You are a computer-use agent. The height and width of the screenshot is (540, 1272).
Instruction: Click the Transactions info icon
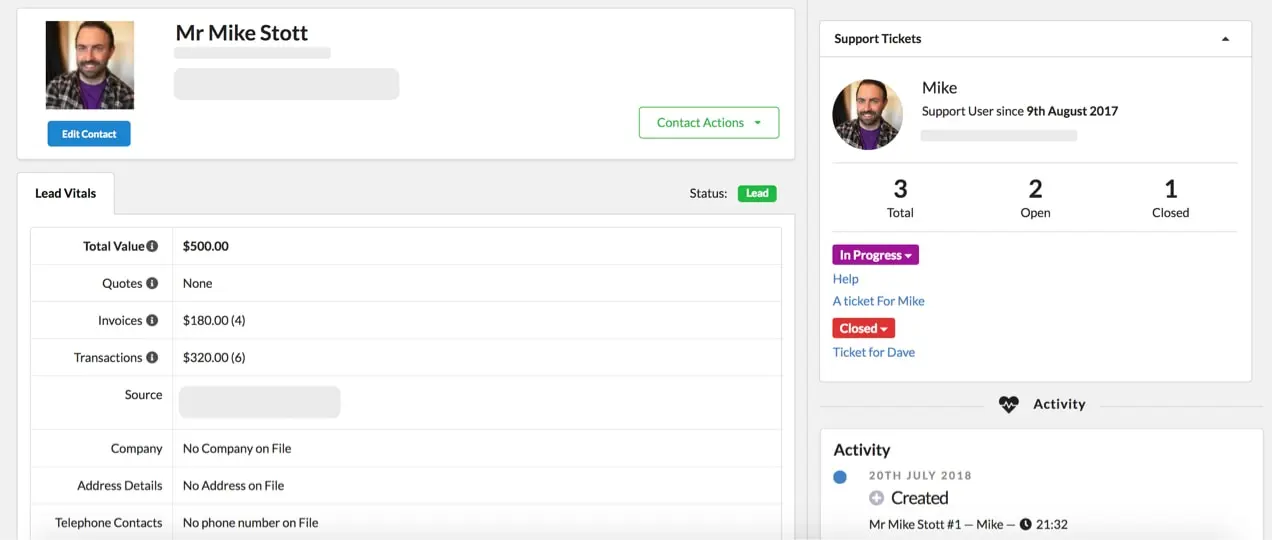pos(152,357)
